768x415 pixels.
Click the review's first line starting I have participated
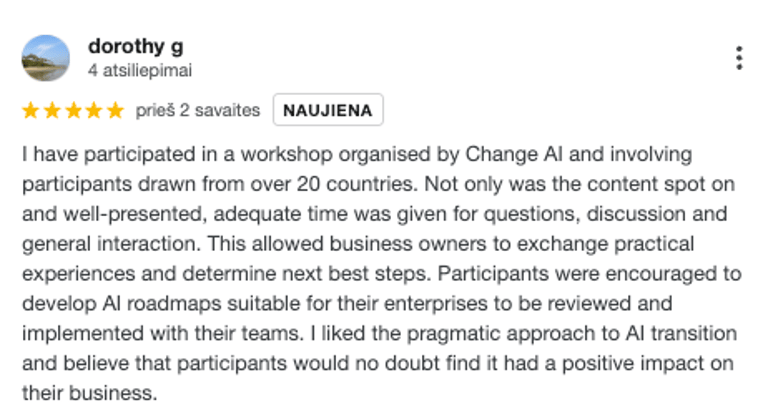pos(357,155)
